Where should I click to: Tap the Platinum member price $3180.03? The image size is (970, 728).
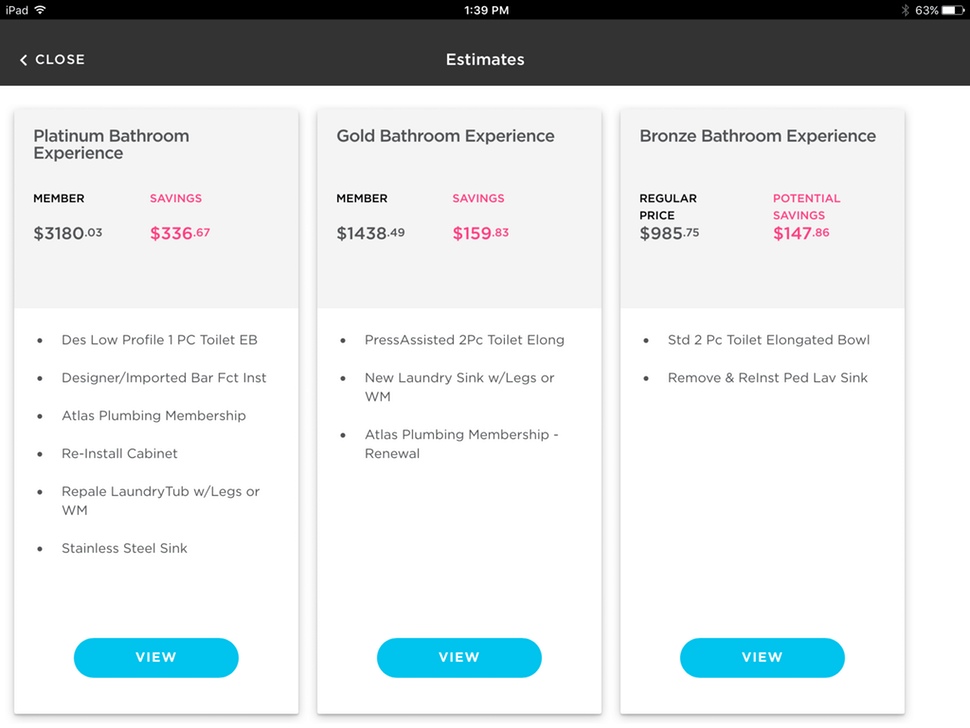[68, 234]
